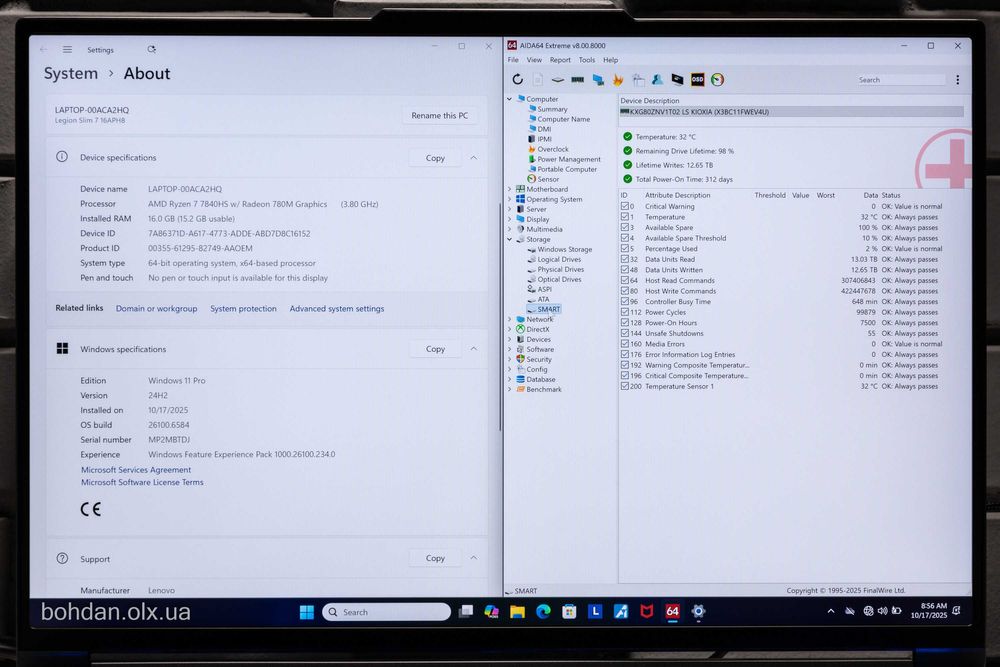Click the Rename this PC button
Screen dimensions: 1000x667
click(x=439, y=115)
